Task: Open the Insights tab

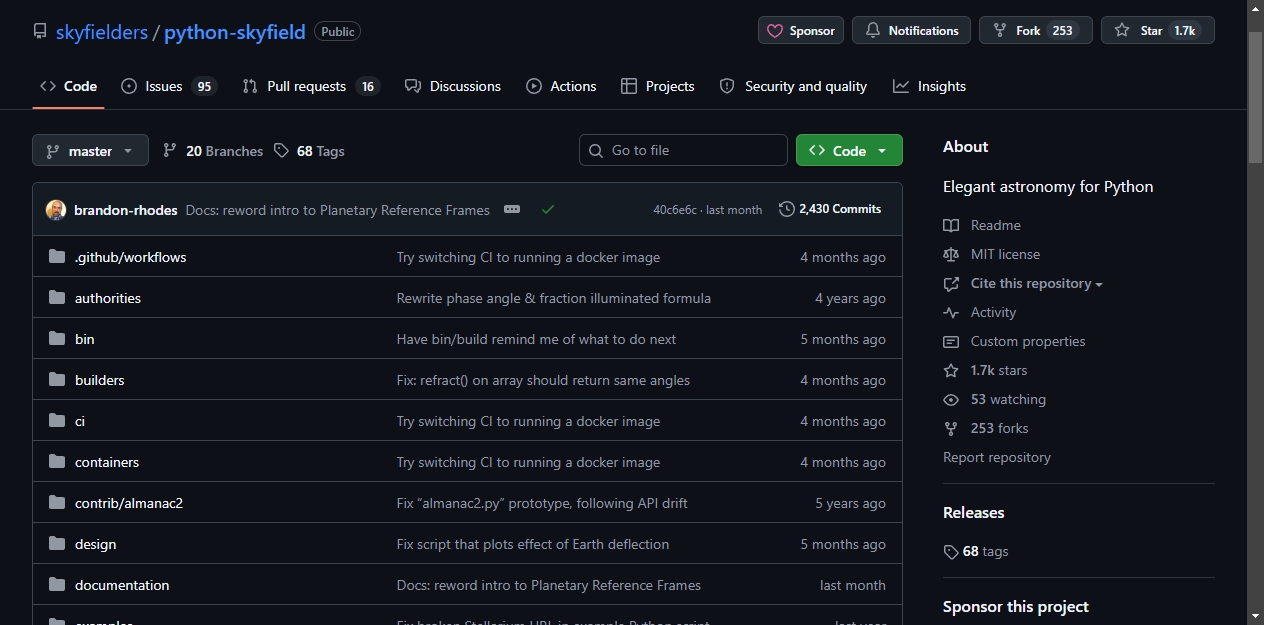Action: tap(930, 86)
